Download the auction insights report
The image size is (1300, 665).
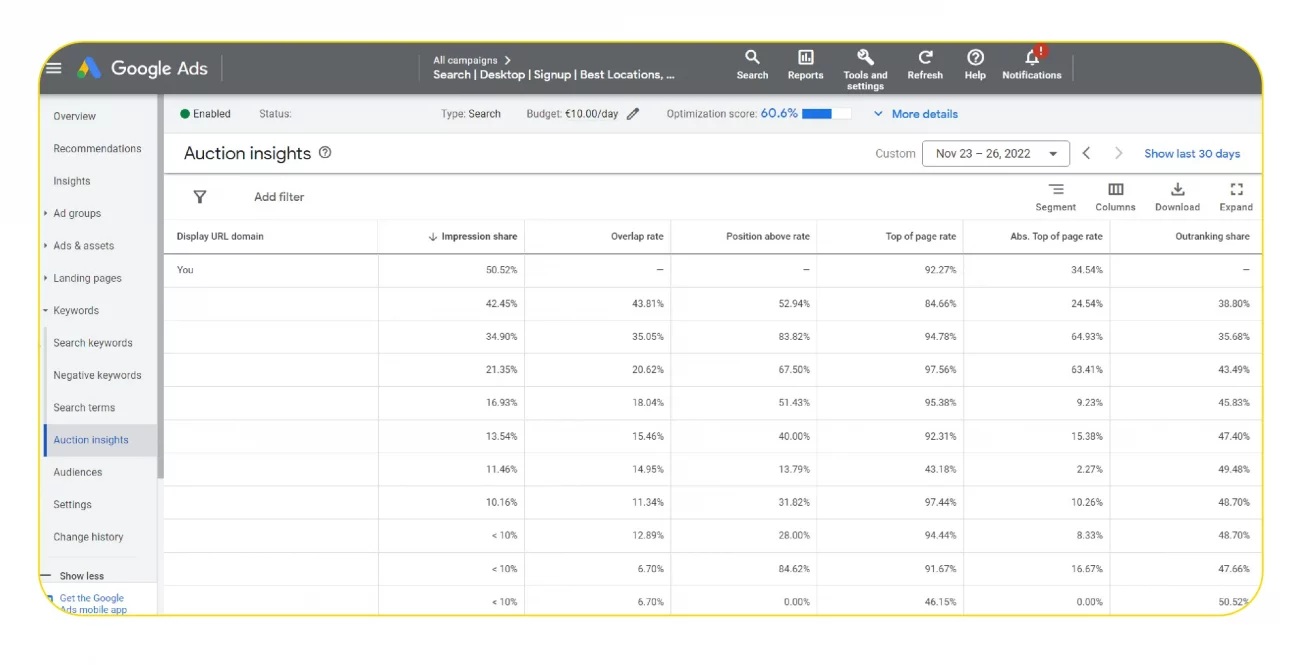[1177, 197]
